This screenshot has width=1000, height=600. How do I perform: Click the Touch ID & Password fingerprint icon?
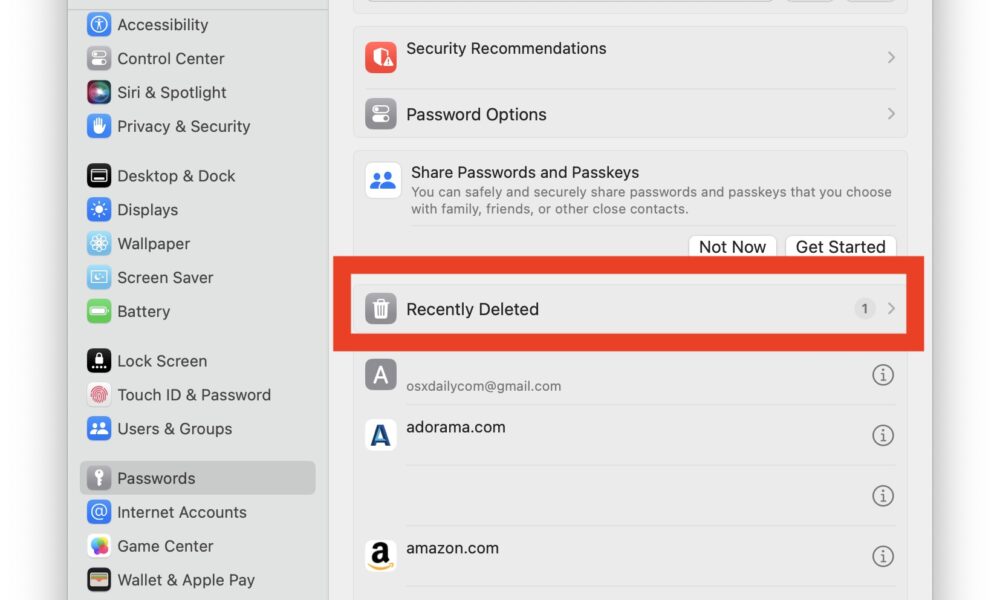click(x=99, y=395)
